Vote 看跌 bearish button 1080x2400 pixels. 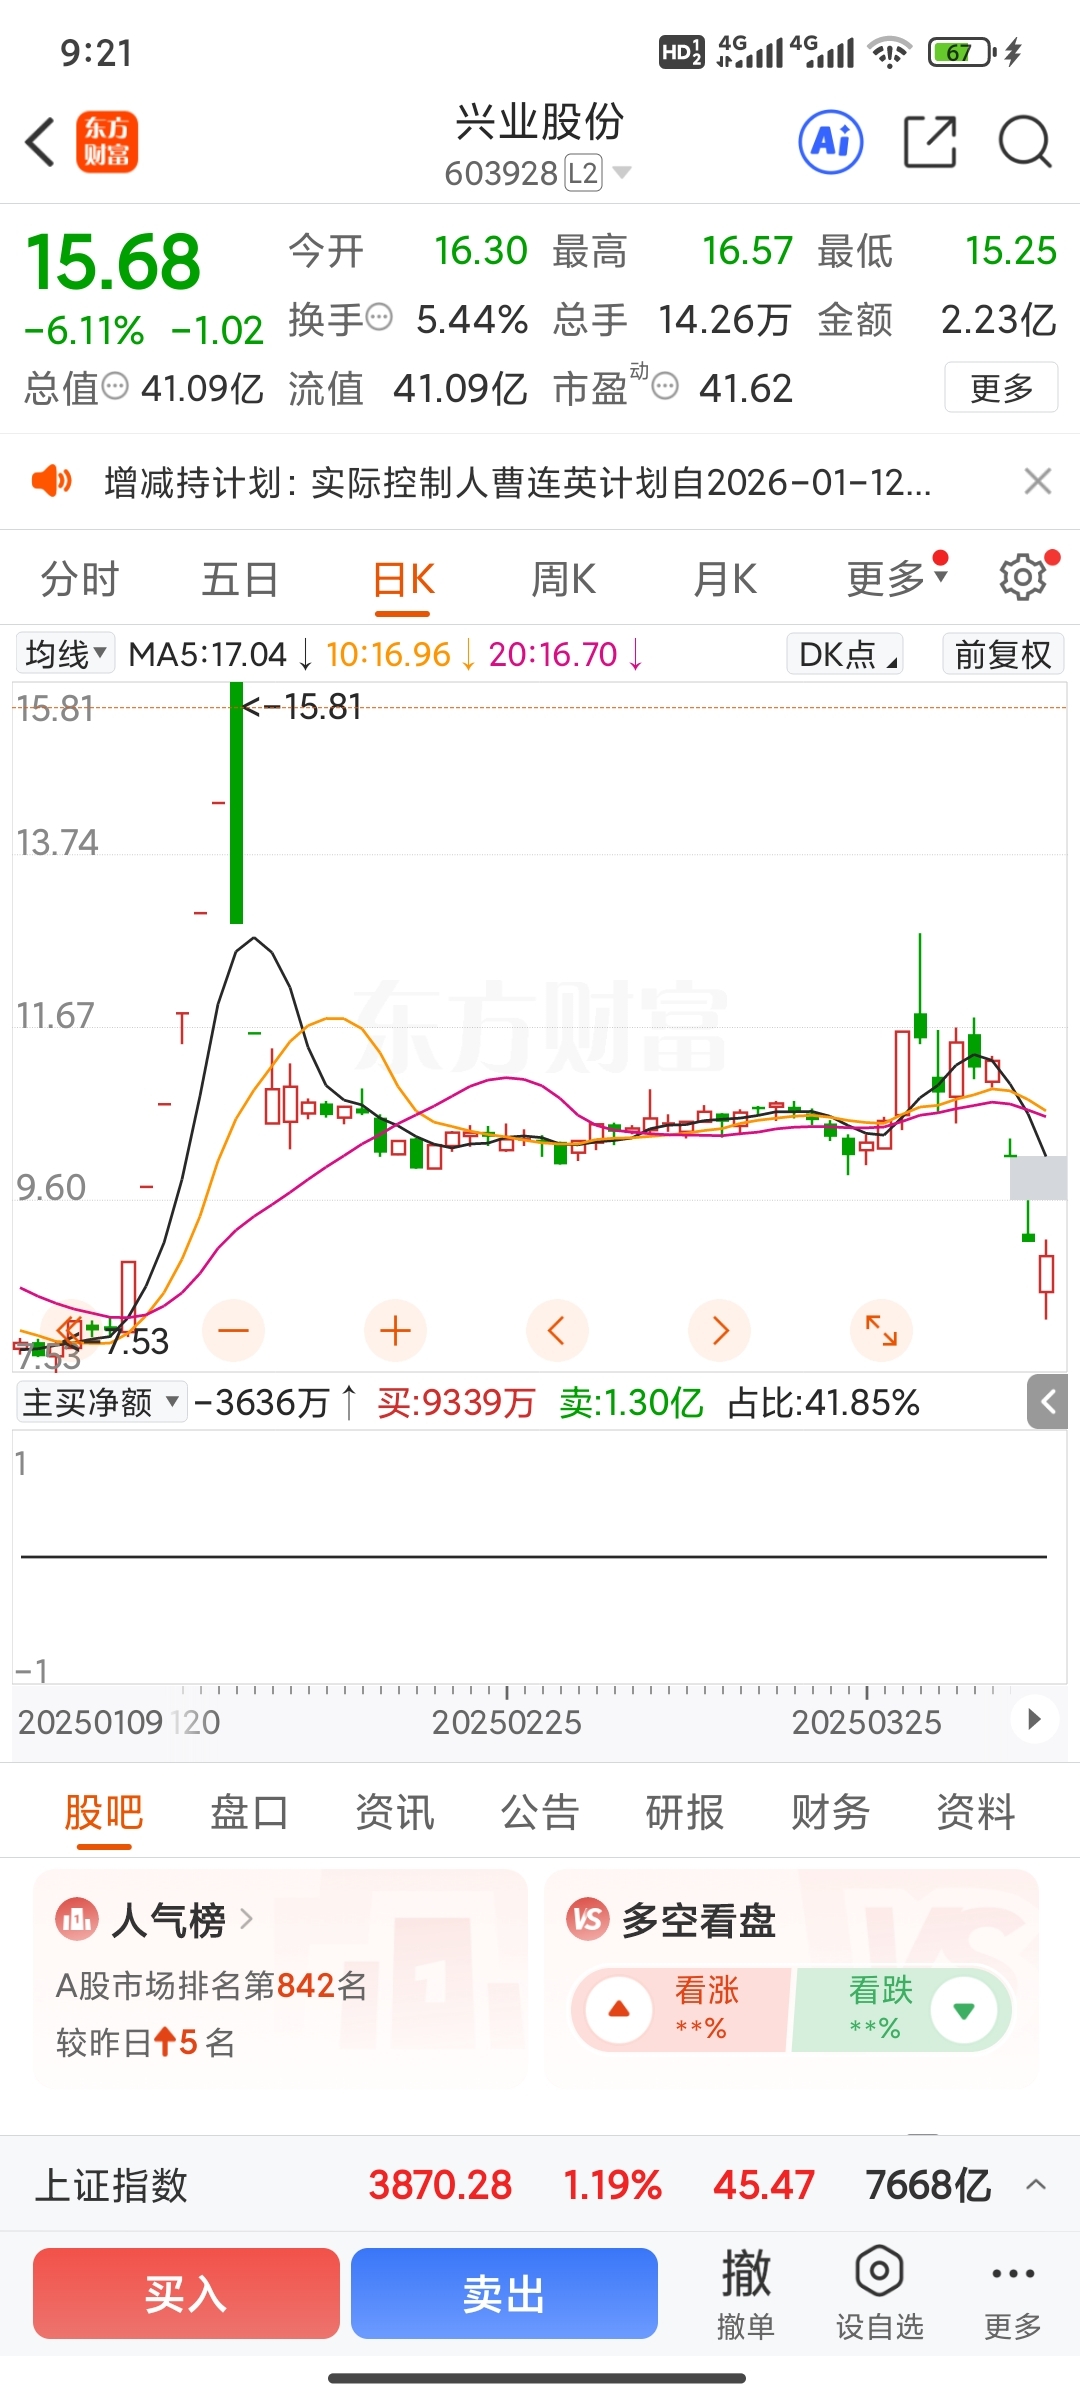click(x=902, y=2009)
